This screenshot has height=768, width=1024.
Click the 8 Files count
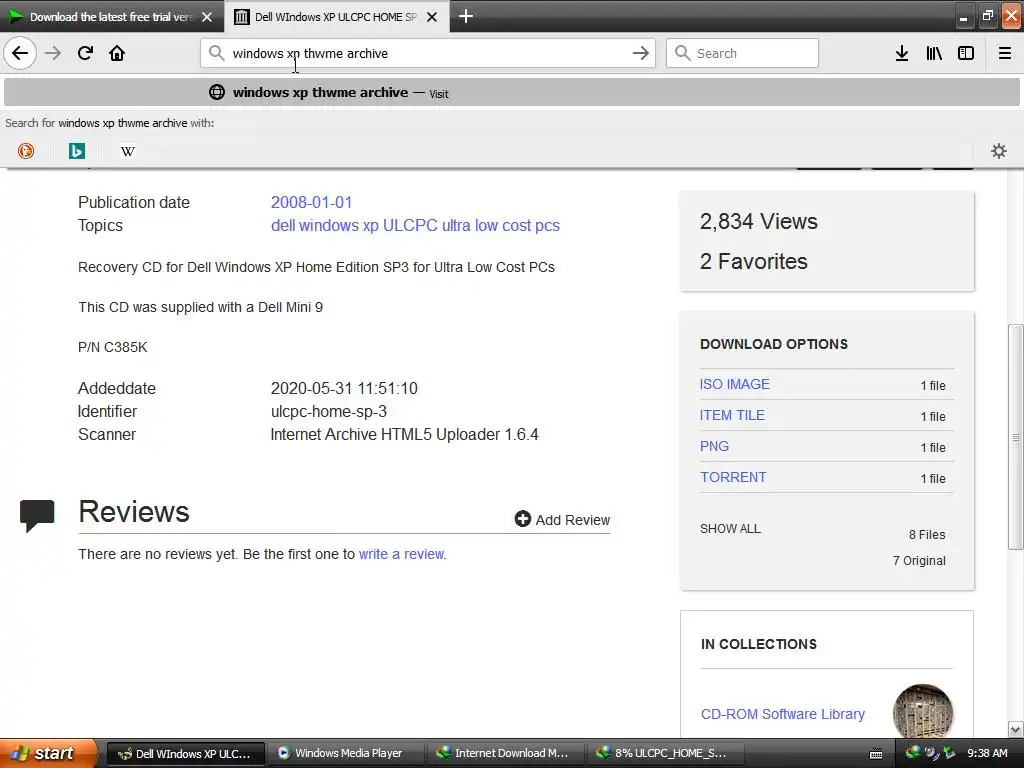(927, 535)
